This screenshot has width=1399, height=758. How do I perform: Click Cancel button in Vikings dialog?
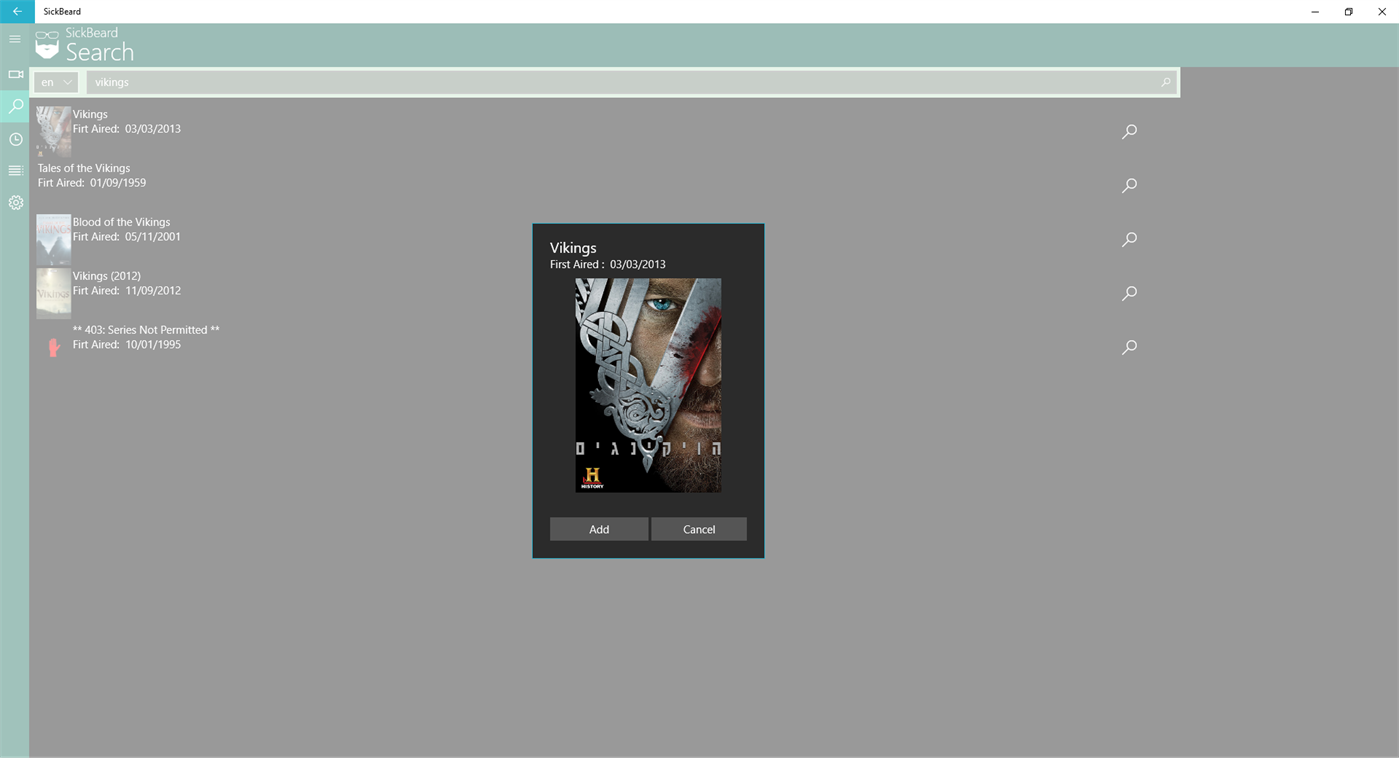tap(699, 529)
